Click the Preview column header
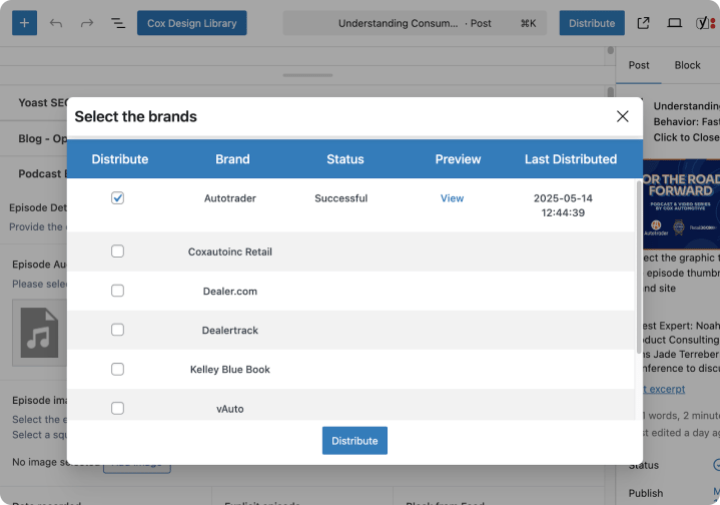This screenshot has width=720, height=505. click(458, 159)
